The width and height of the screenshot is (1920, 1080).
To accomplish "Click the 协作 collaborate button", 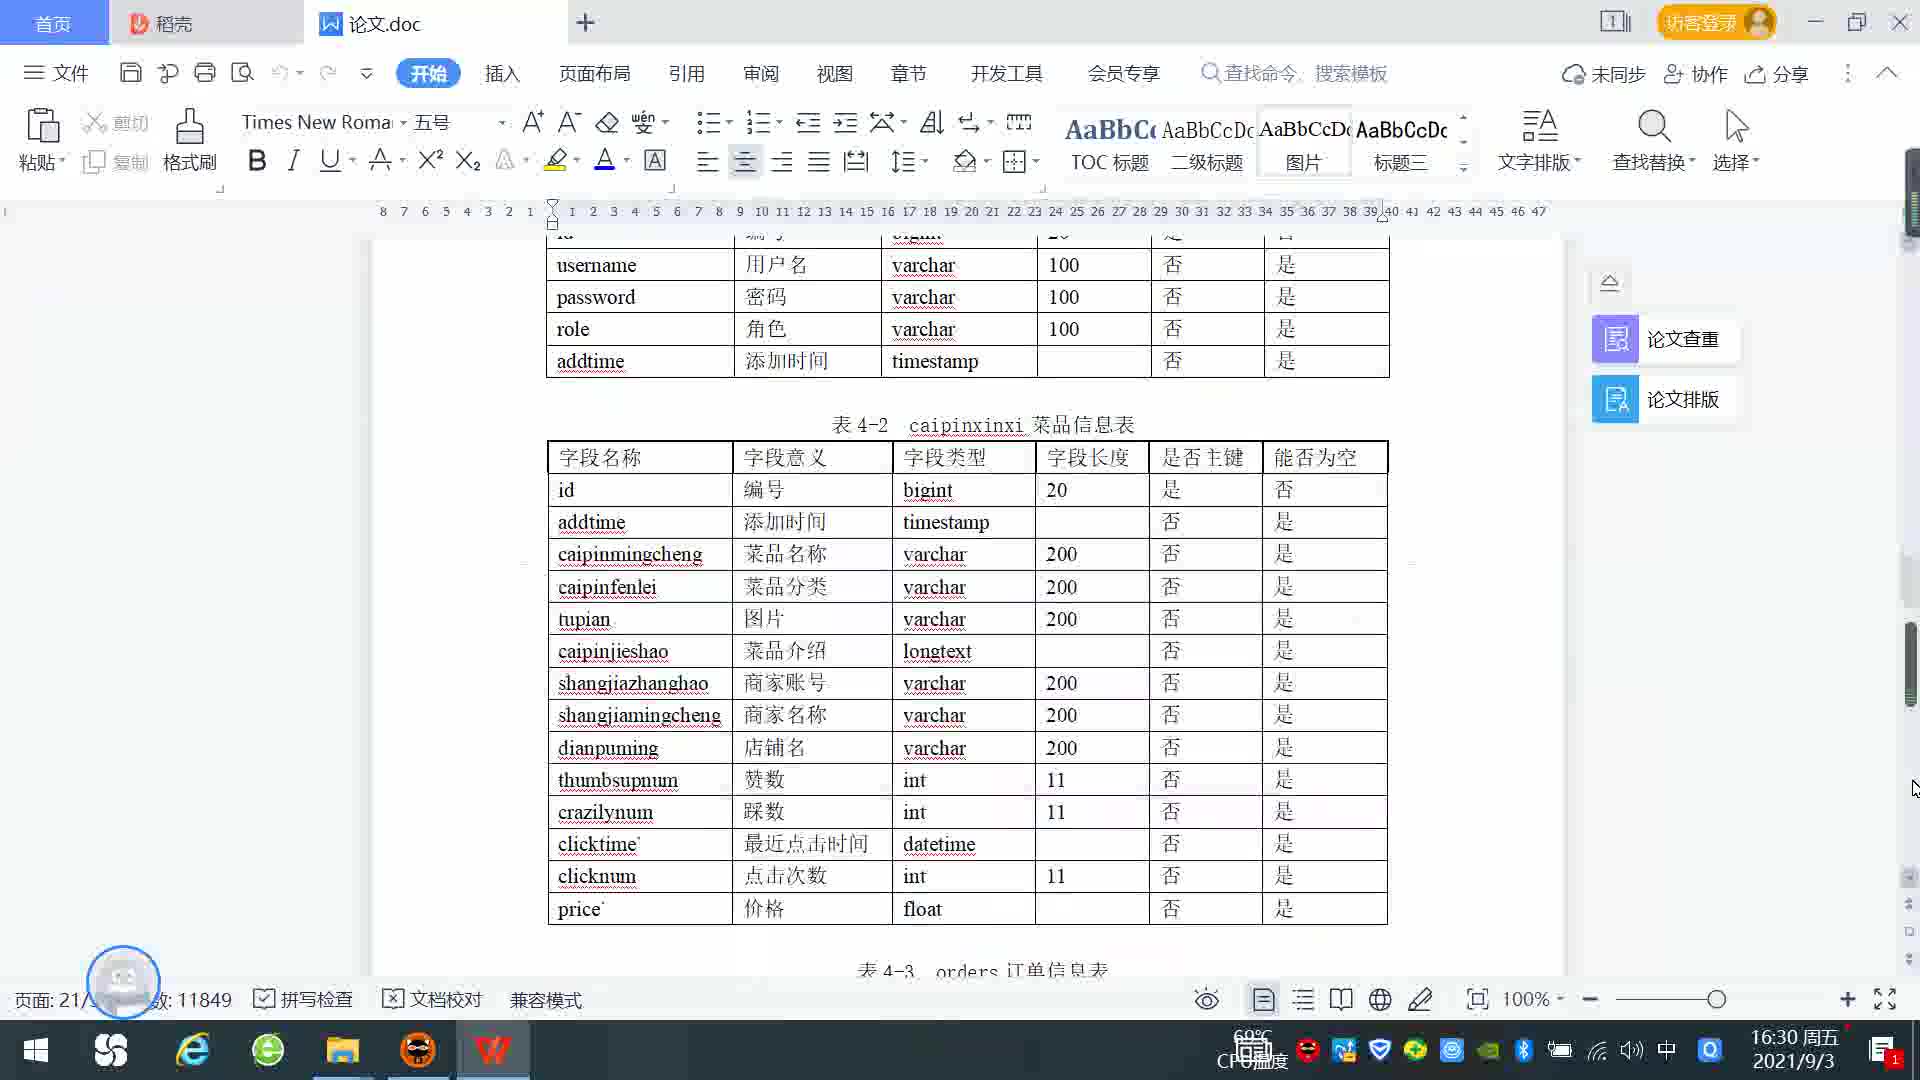I will (x=1696, y=74).
